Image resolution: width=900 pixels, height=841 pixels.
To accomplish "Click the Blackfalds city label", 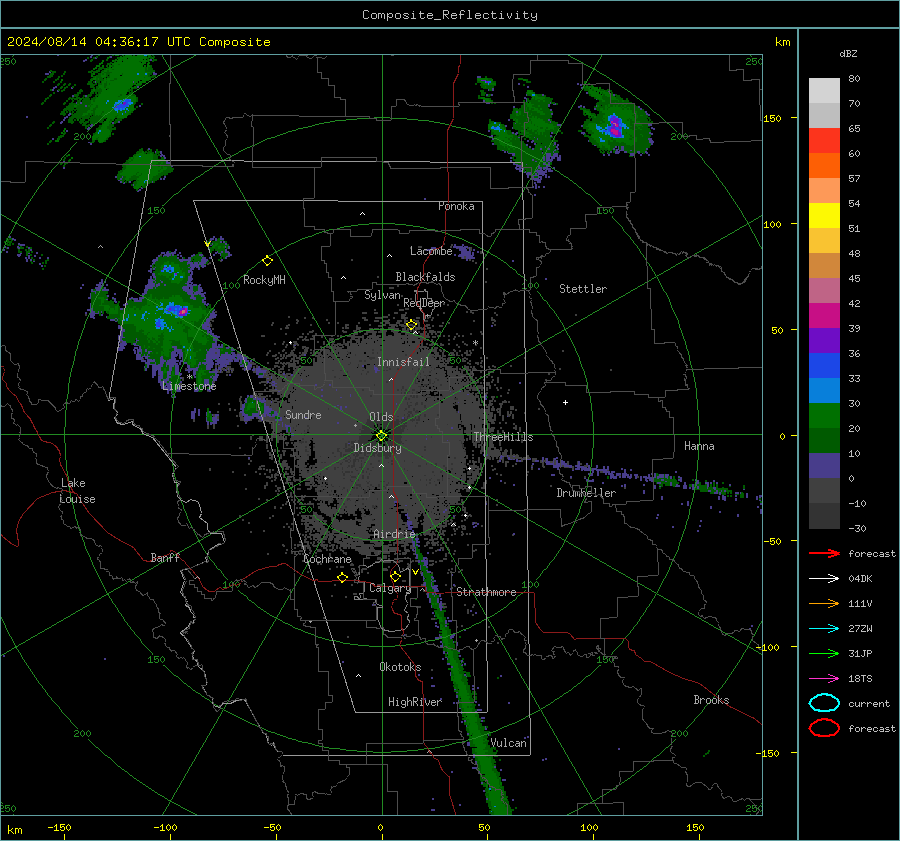I will (x=425, y=277).
